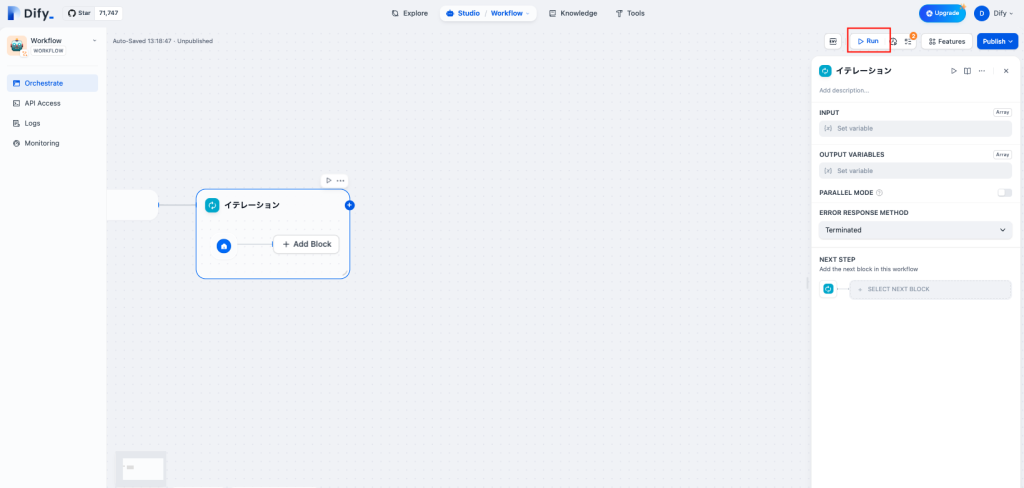The image size is (1024, 488).
Task: Toggle Parallel Mode switch
Action: pyautogui.click(x=1004, y=193)
